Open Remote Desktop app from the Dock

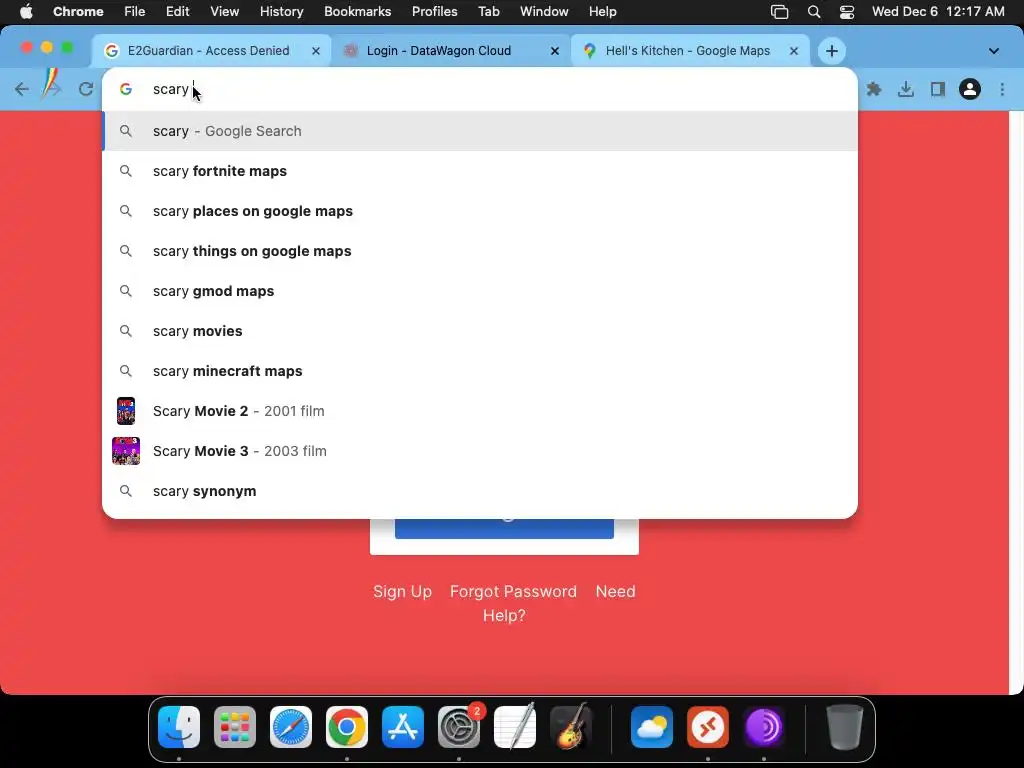pos(708,727)
